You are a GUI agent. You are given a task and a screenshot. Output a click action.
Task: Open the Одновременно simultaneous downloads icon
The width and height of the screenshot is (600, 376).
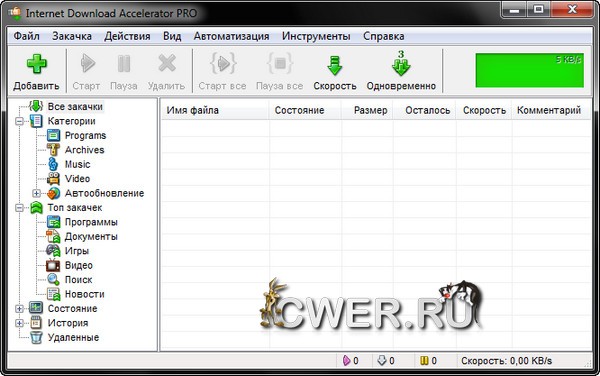pyautogui.click(x=401, y=63)
